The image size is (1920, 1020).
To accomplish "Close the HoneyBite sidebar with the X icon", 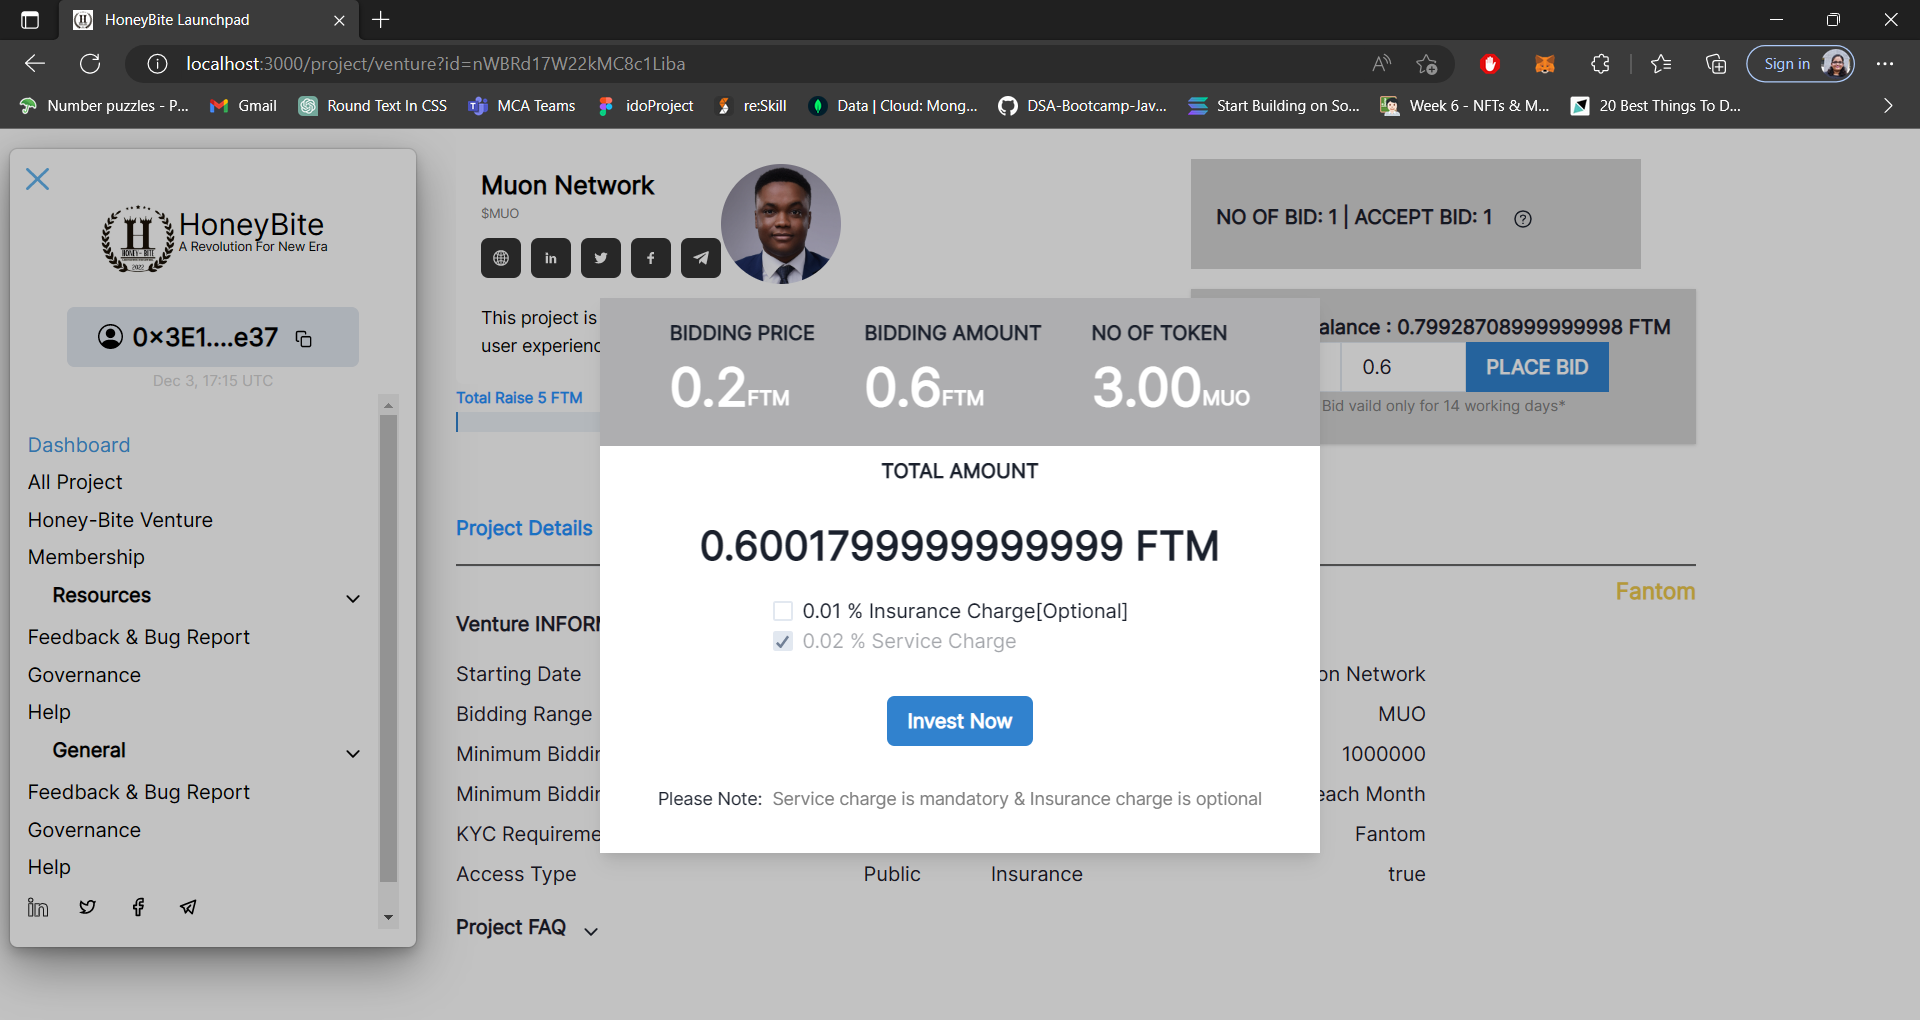I will point(38,179).
